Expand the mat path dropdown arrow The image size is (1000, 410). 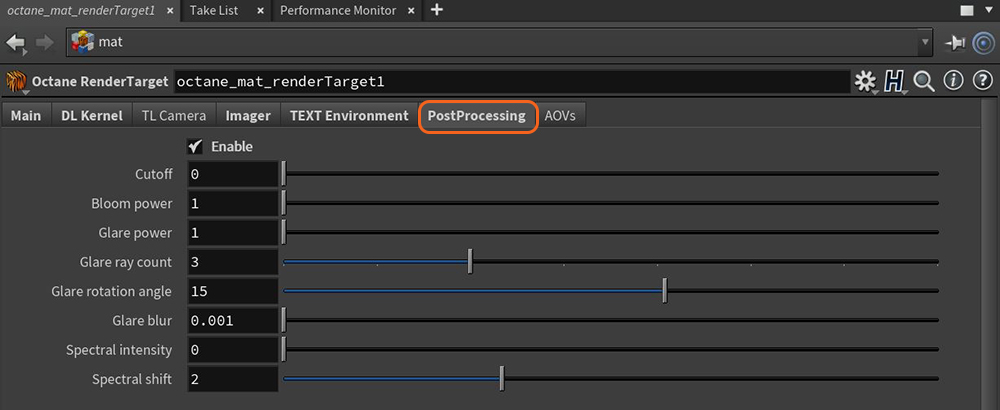coord(925,43)
